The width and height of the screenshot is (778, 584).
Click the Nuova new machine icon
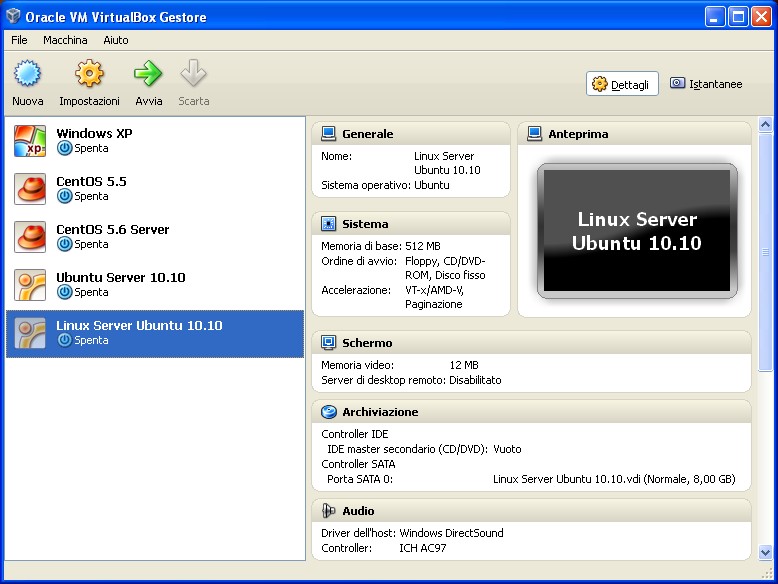coord(27,73)
